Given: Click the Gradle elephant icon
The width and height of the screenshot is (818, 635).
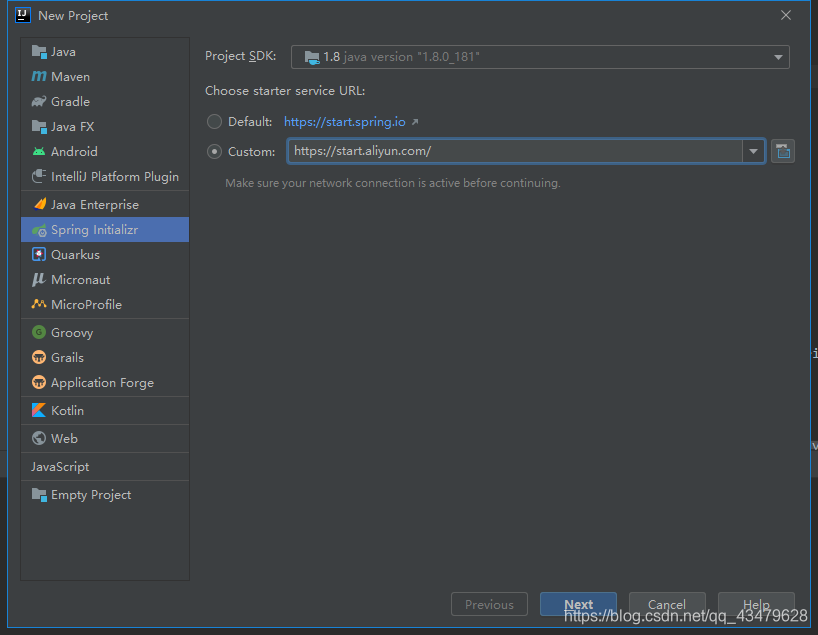Looking at the screenshot, I should (x=39, y=102).
